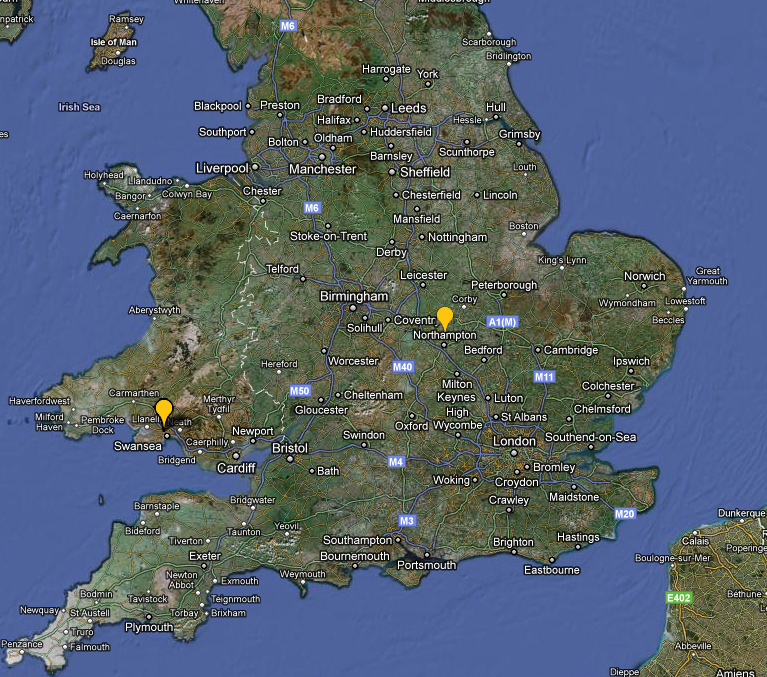Click the yellow marker above Northampton
This screenshot has height=677, width=767.
445,318
